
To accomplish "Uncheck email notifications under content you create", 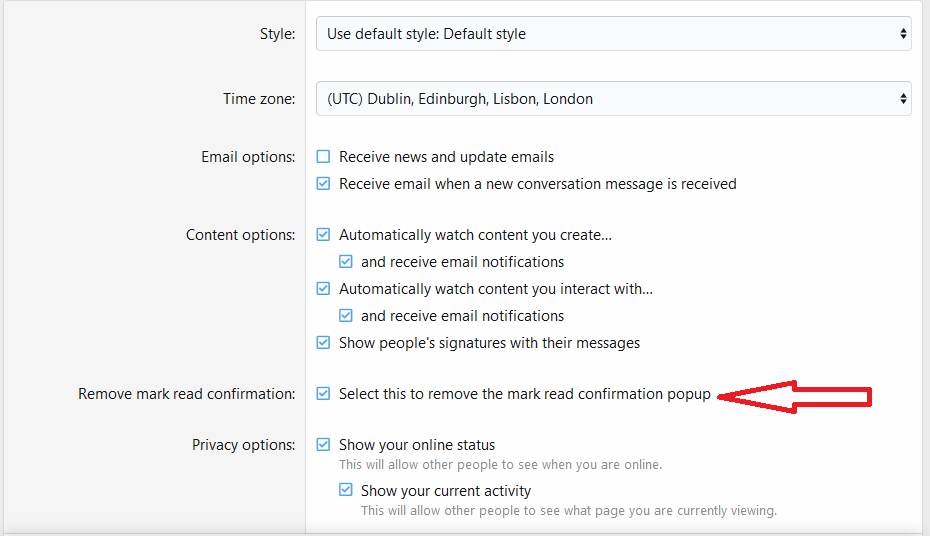I will [x=345, y=262].
